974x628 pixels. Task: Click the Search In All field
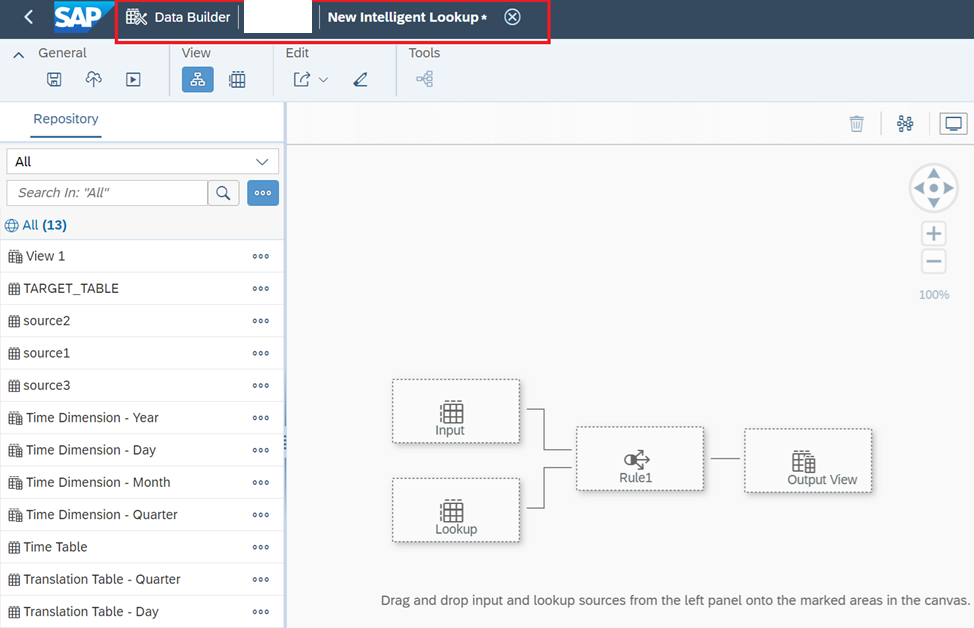(x=107, y=193)
